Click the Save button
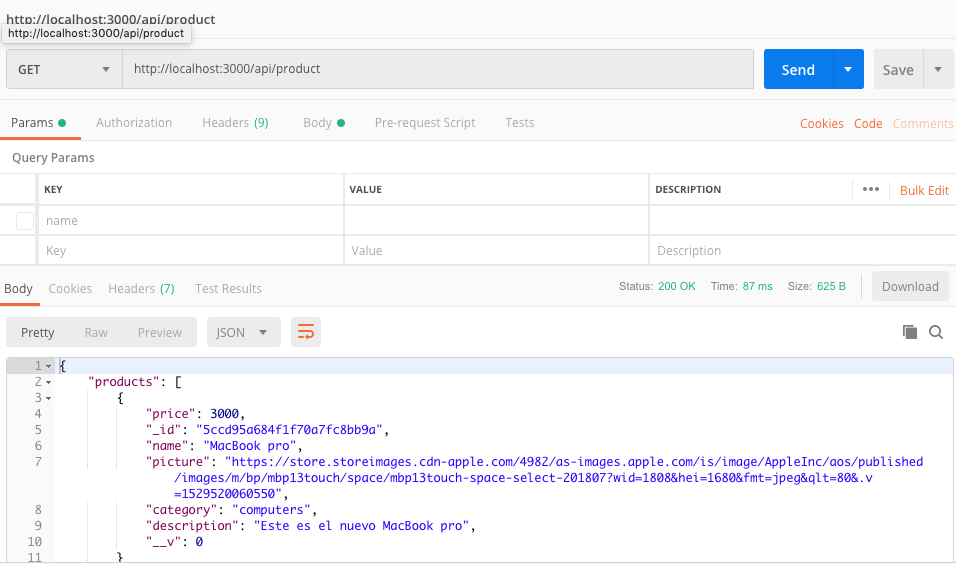The height and width of the screenshot is (564, 956). (x=898, y=70)
